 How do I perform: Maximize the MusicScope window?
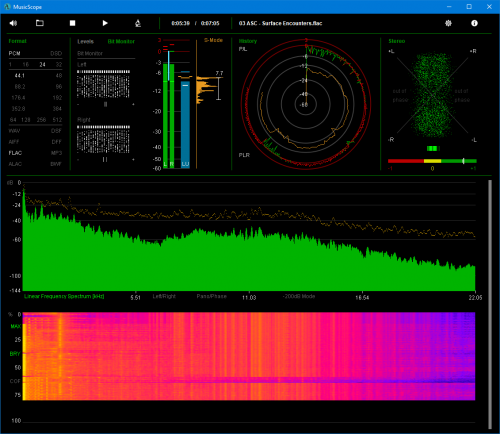coord(469,6)
